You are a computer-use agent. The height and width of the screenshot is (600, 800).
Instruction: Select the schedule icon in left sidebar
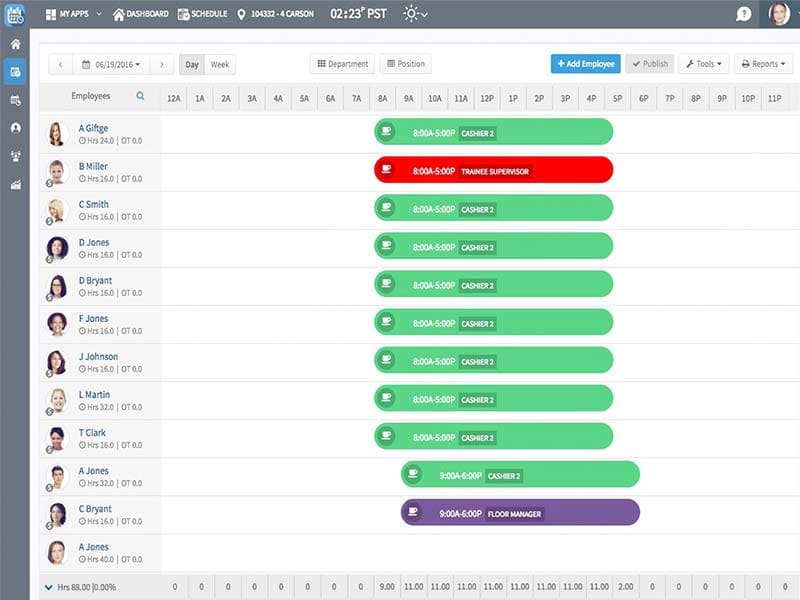[15, 72]
